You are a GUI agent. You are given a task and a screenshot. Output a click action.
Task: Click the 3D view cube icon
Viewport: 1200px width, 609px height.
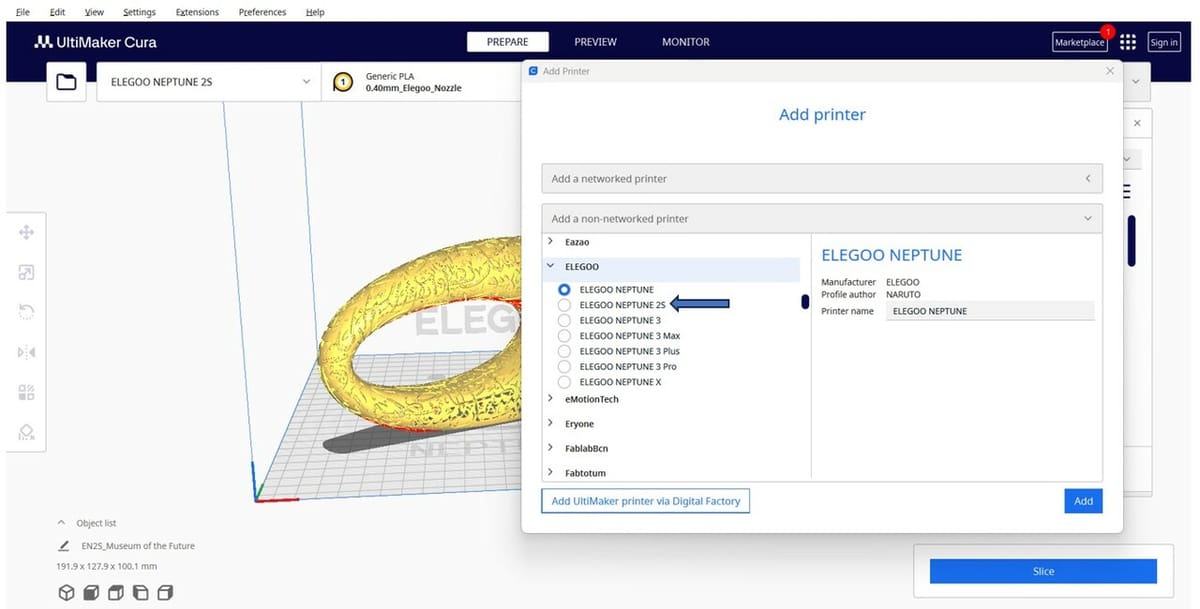point(66,593)
